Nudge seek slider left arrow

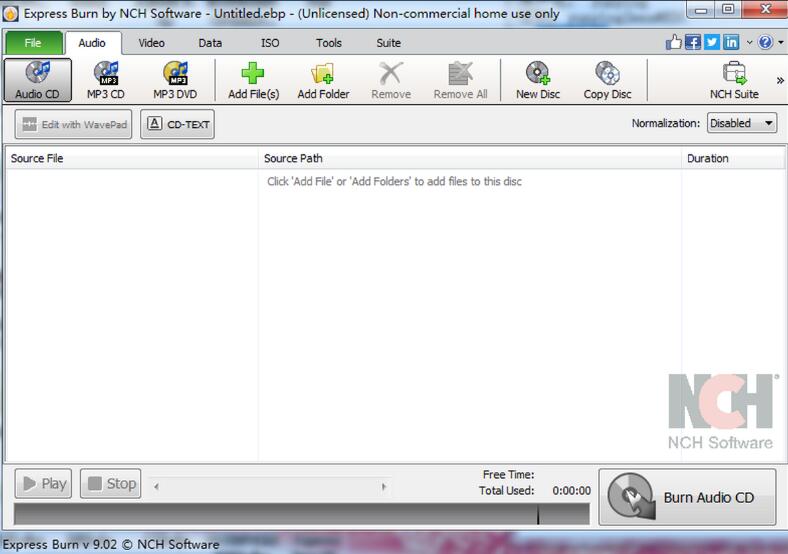[156, 486]
